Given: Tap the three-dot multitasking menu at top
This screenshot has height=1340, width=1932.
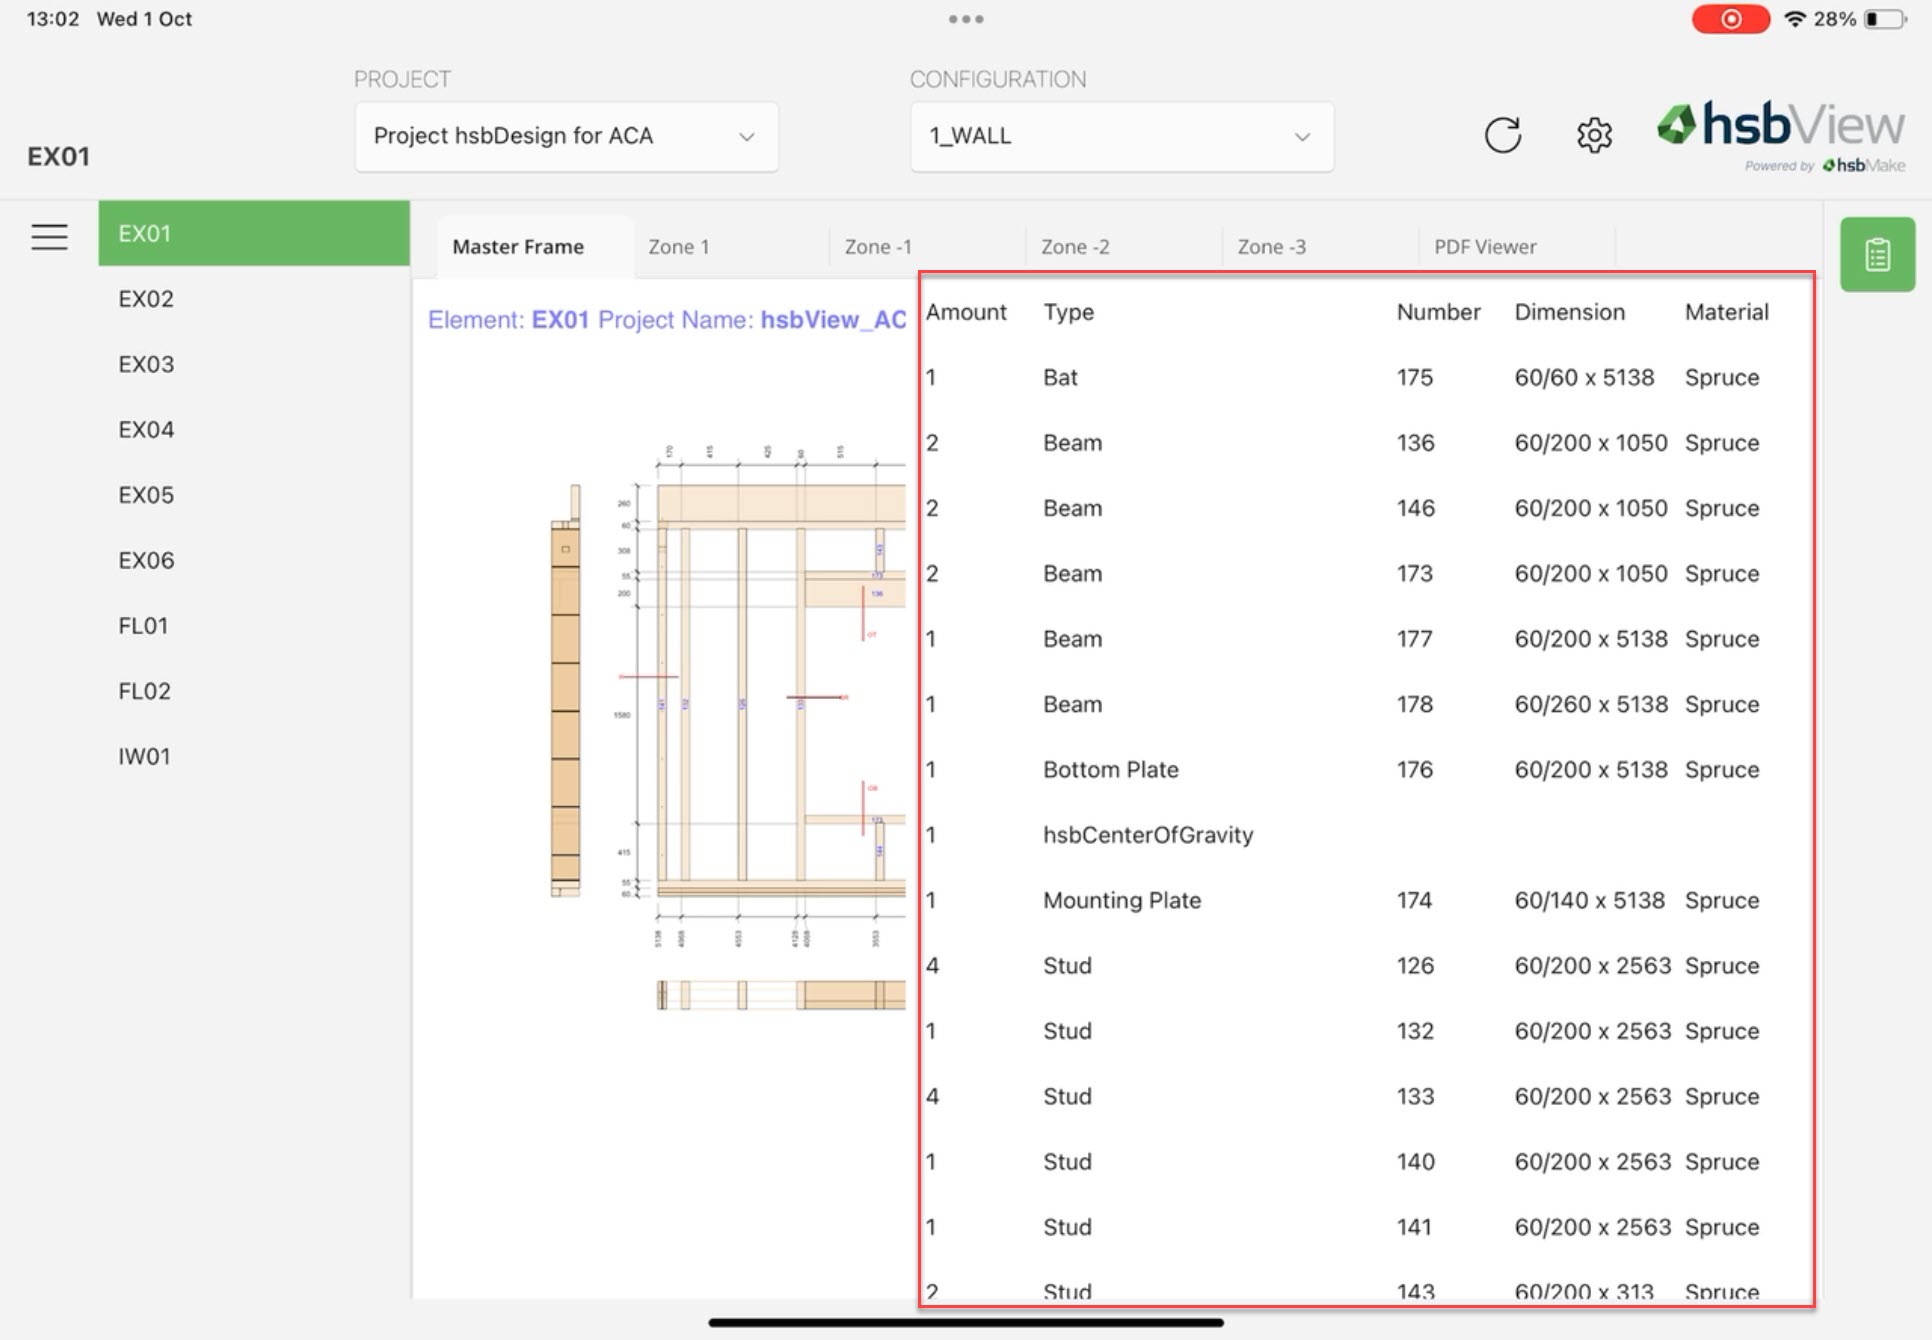Looking at the screenshot, I should pos(966,19).
